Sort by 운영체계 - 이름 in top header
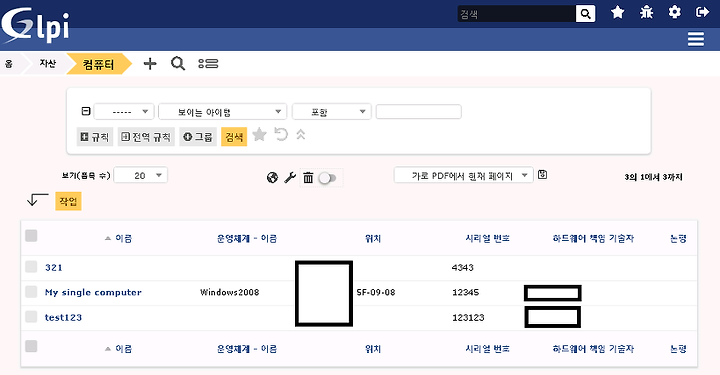 tap(247, 238)
